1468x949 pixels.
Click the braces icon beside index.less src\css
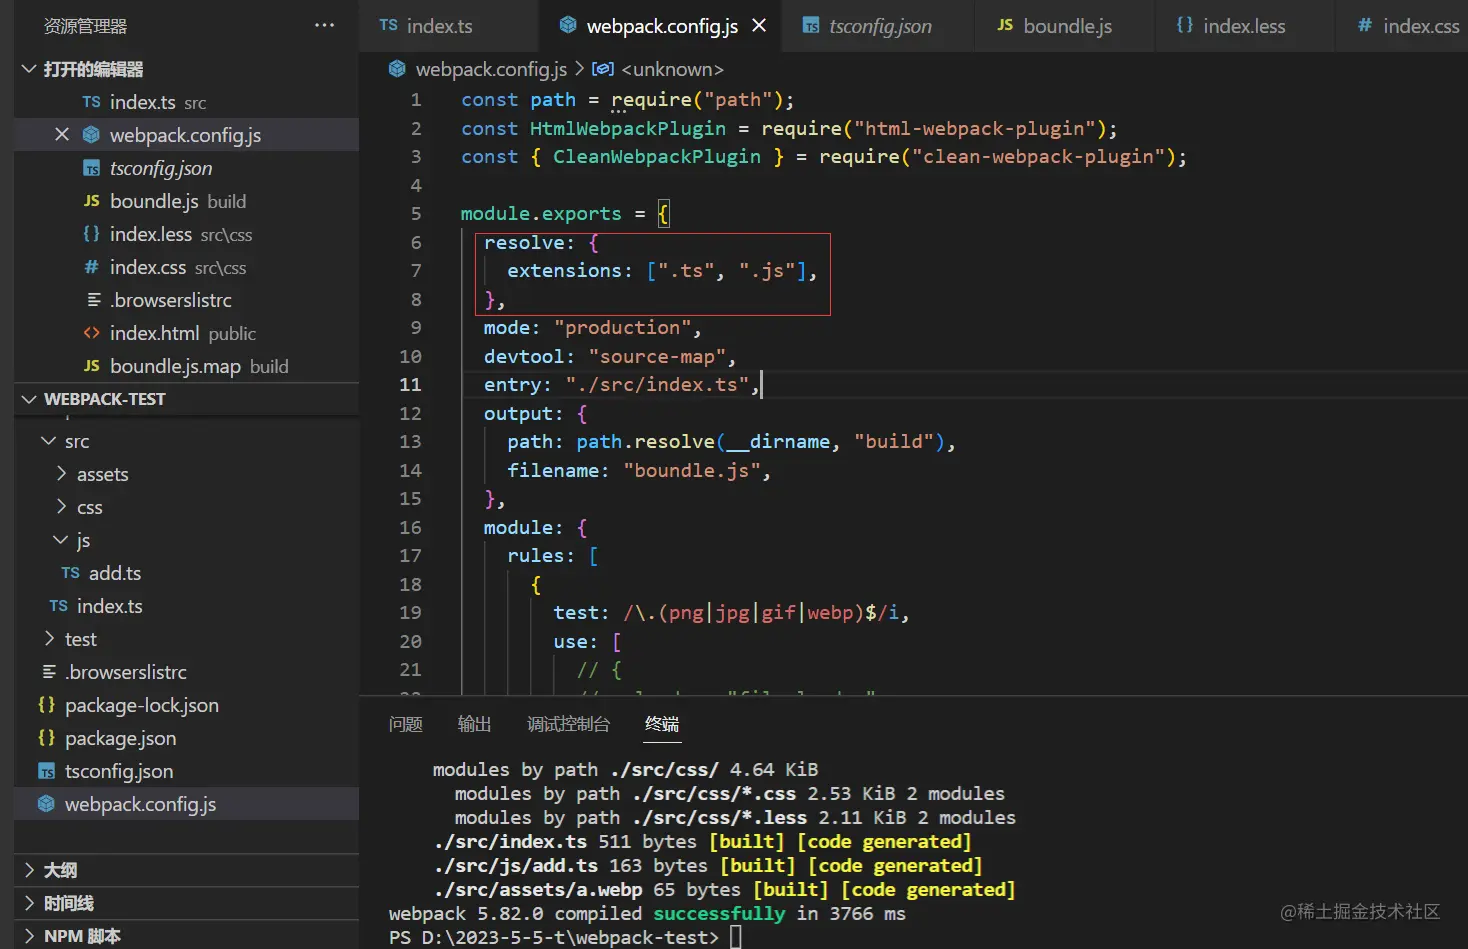point(91,233)
